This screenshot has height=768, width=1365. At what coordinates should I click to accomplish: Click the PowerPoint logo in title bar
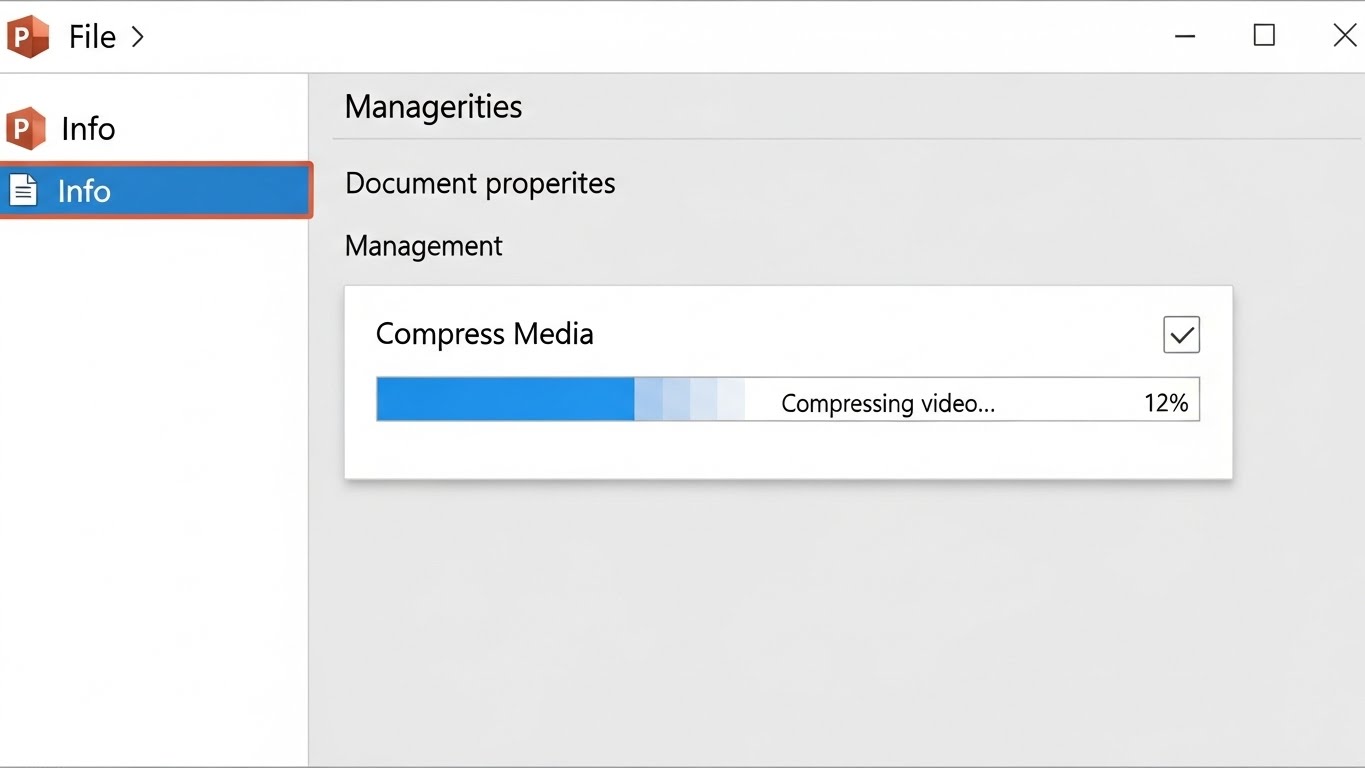[x=28, y=37]
